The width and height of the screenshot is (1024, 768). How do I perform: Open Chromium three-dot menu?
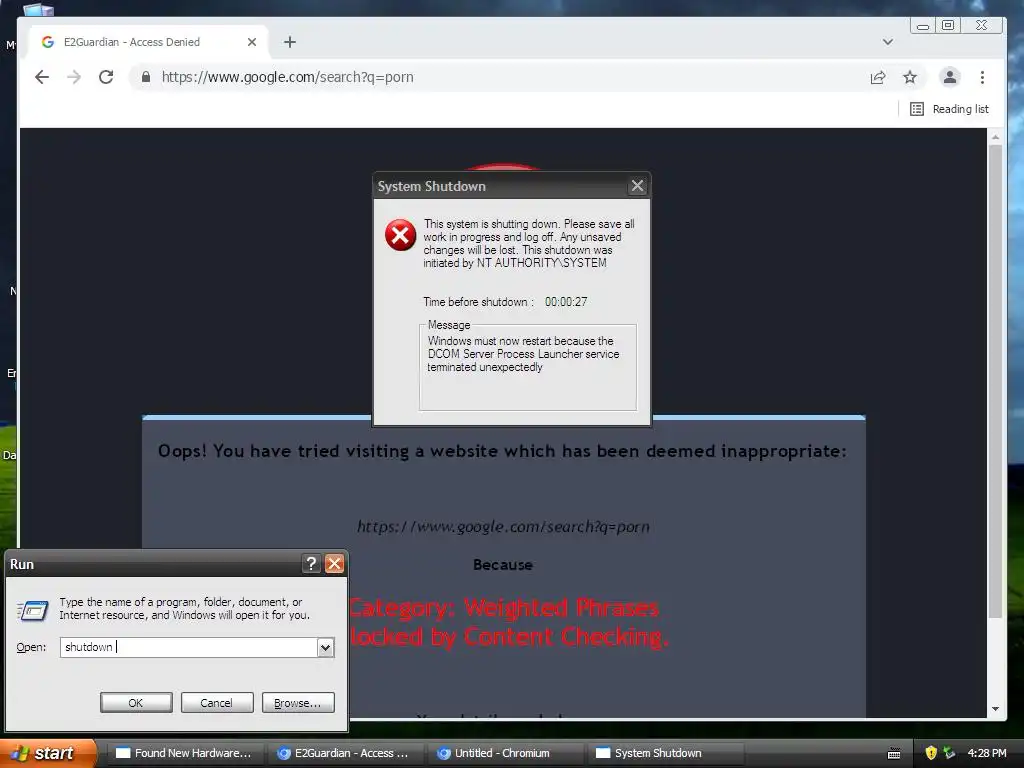[x=982, y=77]
